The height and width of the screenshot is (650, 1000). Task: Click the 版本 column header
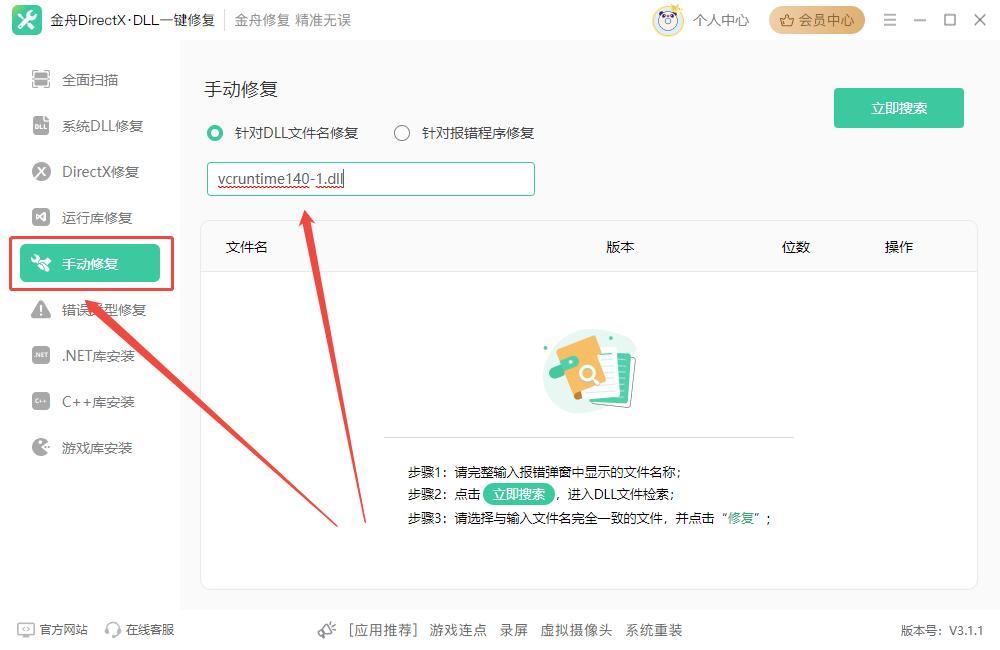coord(620,247)
